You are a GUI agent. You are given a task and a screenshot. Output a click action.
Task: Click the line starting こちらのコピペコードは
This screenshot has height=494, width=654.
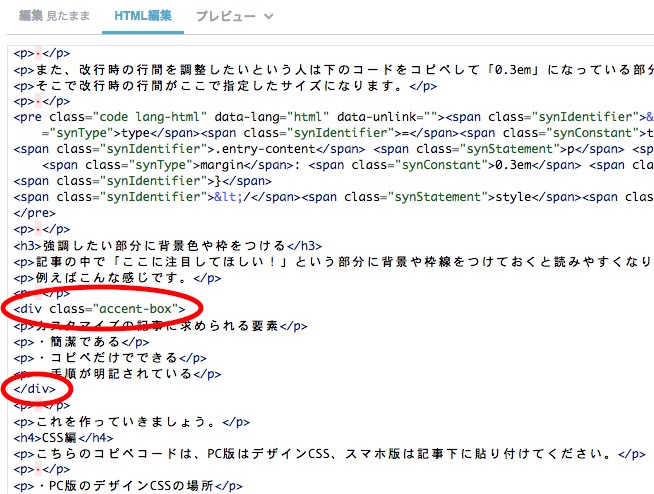click(x=330, y=454)
